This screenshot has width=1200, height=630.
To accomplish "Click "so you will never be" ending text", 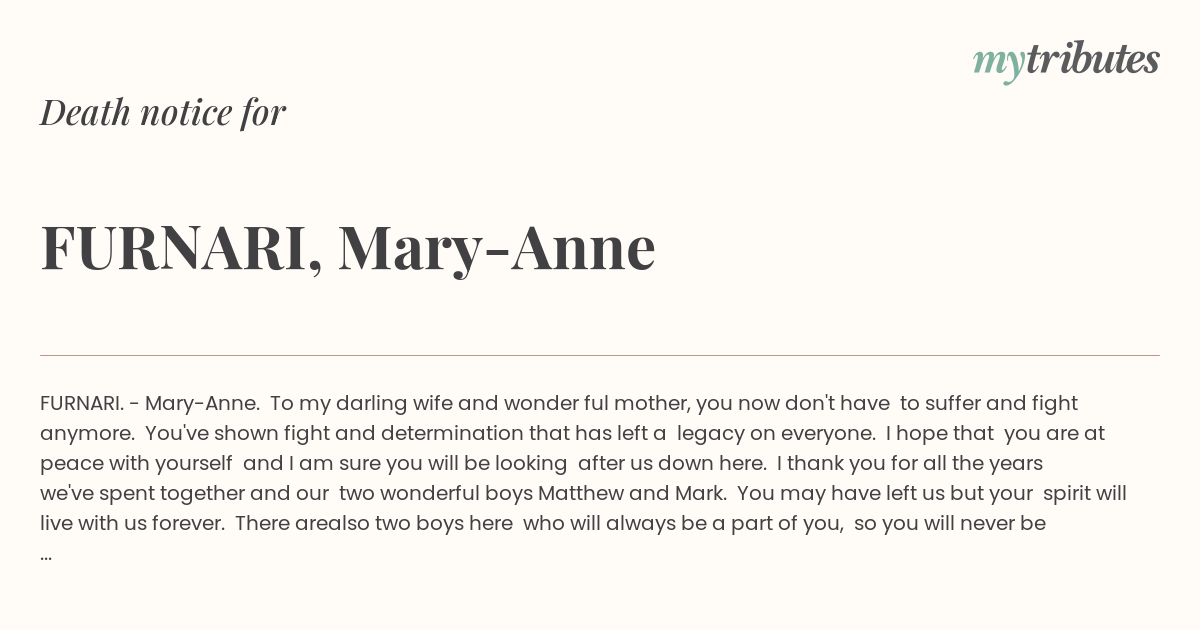I will [950, 523].
